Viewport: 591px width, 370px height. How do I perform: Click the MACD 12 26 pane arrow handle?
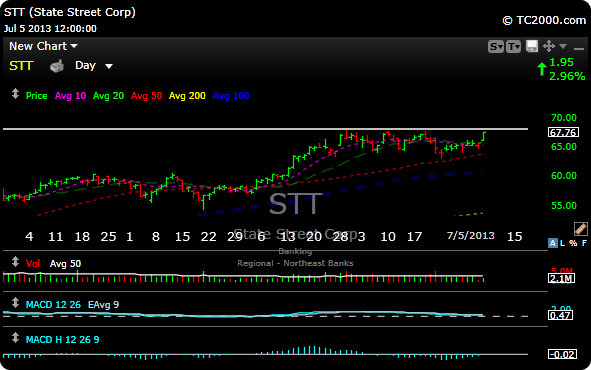15,303
